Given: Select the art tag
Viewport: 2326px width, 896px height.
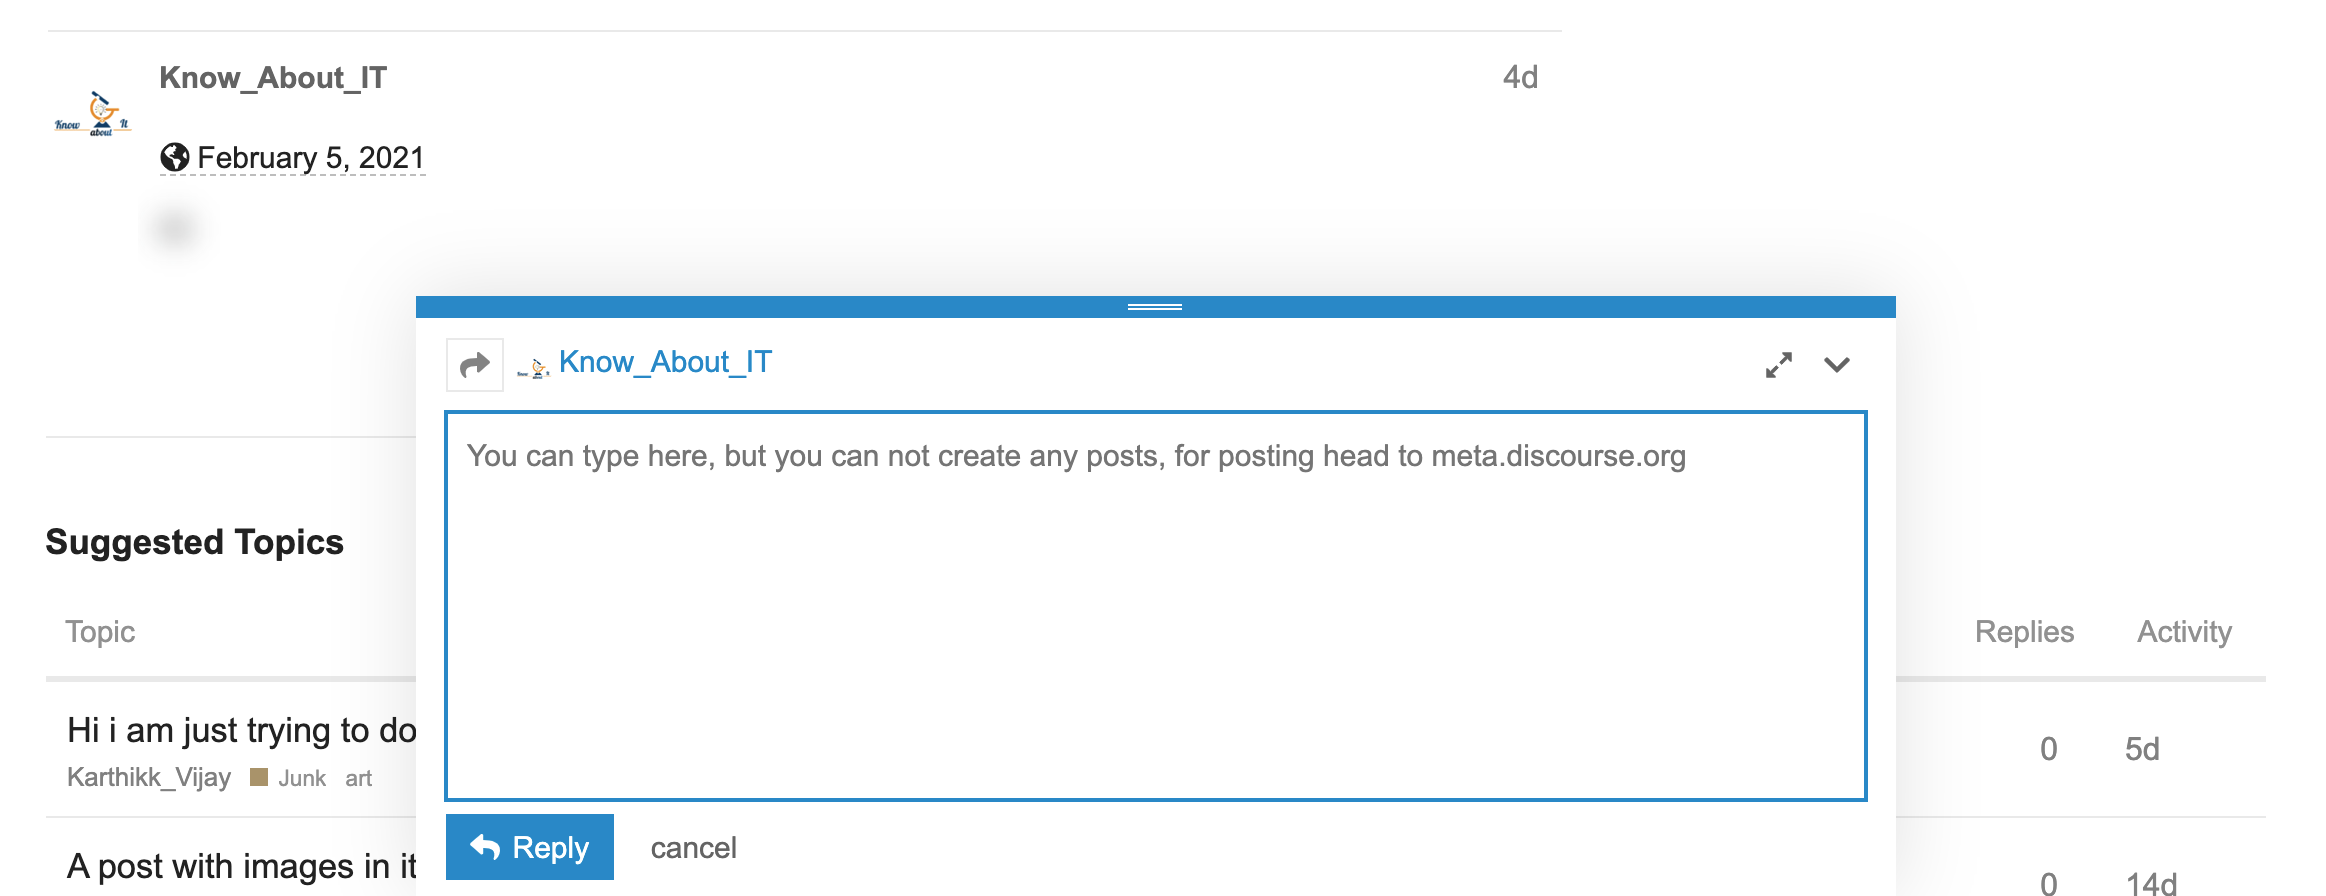Looking at the screenshot, I should coord(358,778).
